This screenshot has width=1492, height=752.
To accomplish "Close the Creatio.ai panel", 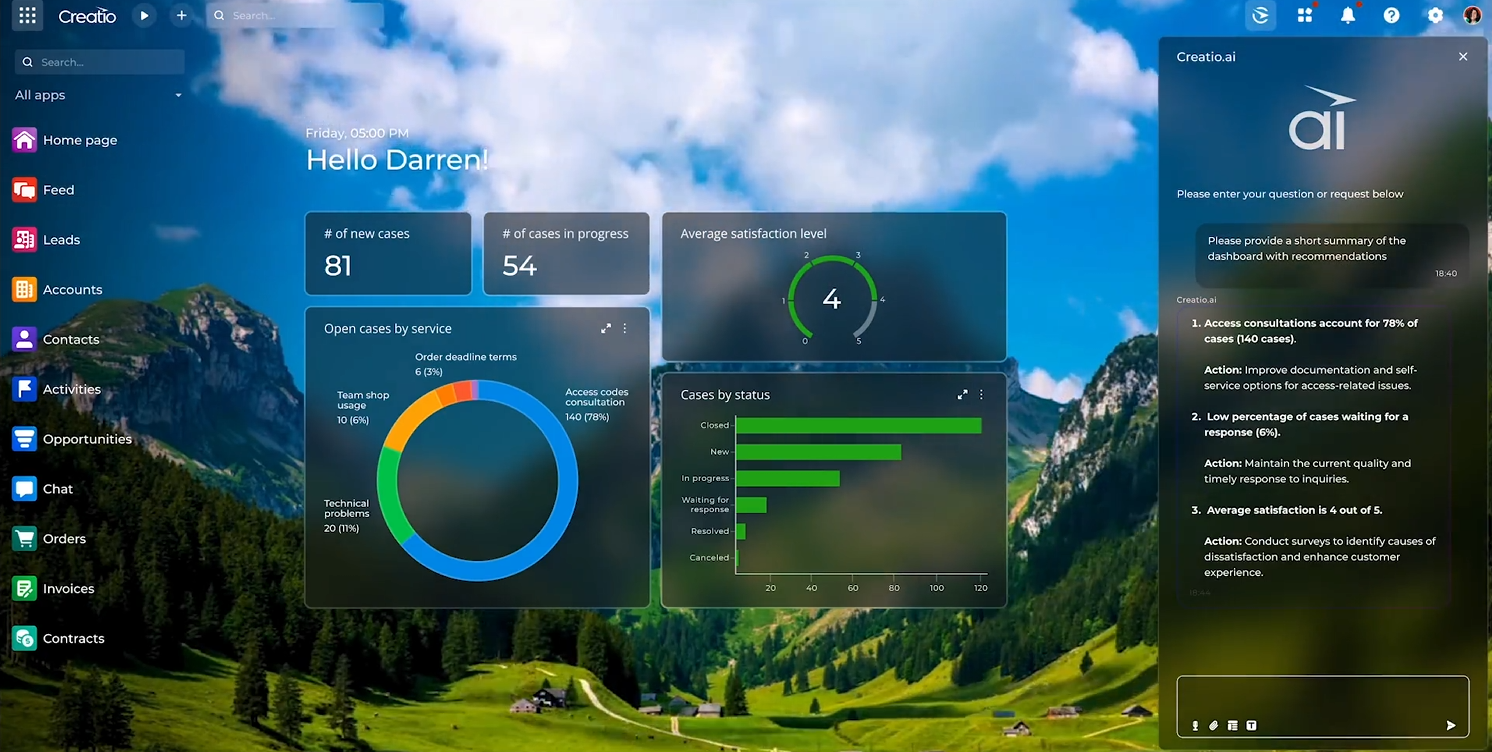I will [1463, 57].
